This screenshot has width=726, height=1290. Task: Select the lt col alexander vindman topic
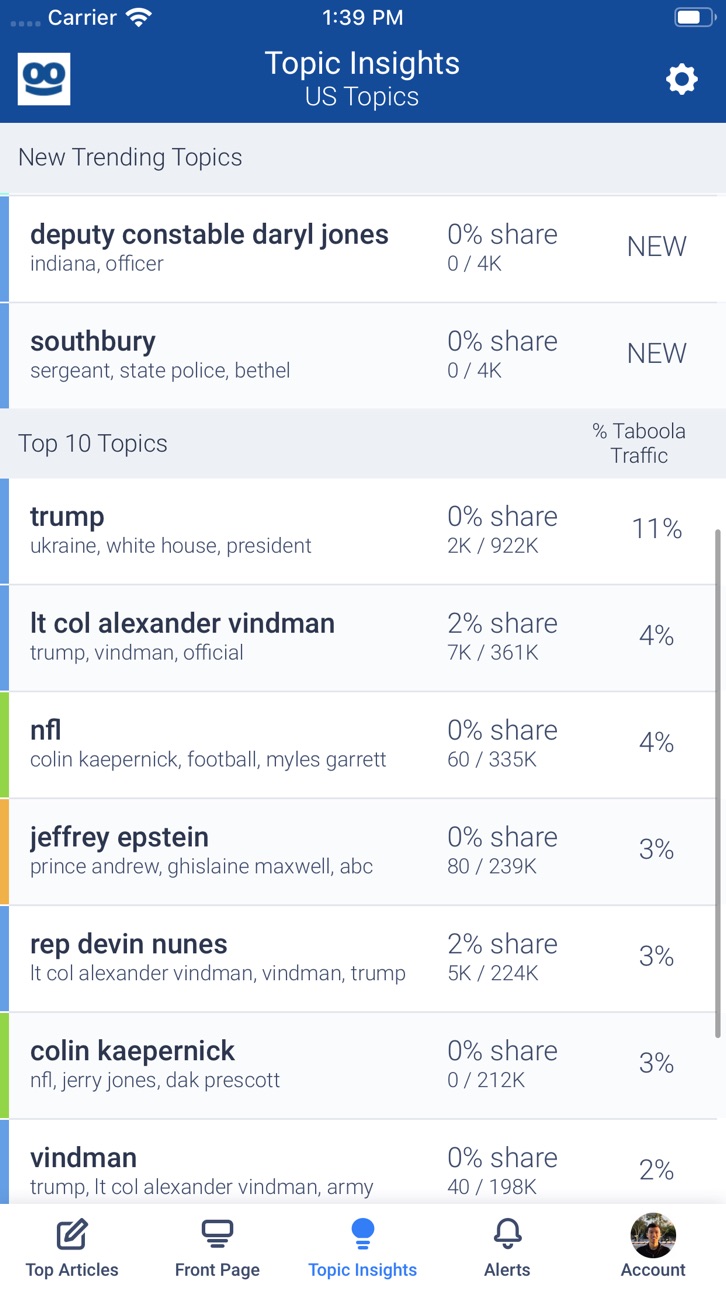363,638
